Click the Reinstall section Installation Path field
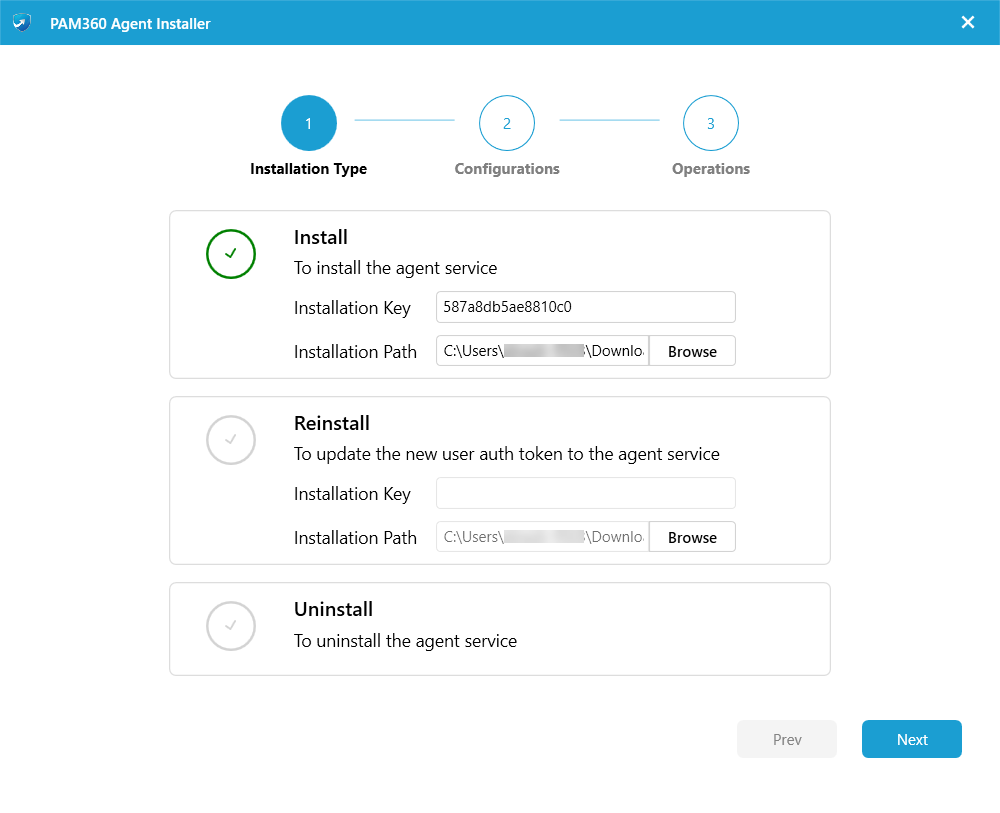This screenshot has height=813, width=1000. 542,537
